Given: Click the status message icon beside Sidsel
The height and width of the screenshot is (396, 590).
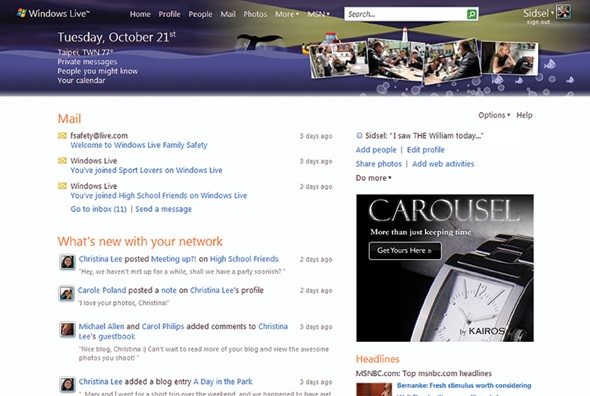Looking at the screenshot, I should [359, 136].
